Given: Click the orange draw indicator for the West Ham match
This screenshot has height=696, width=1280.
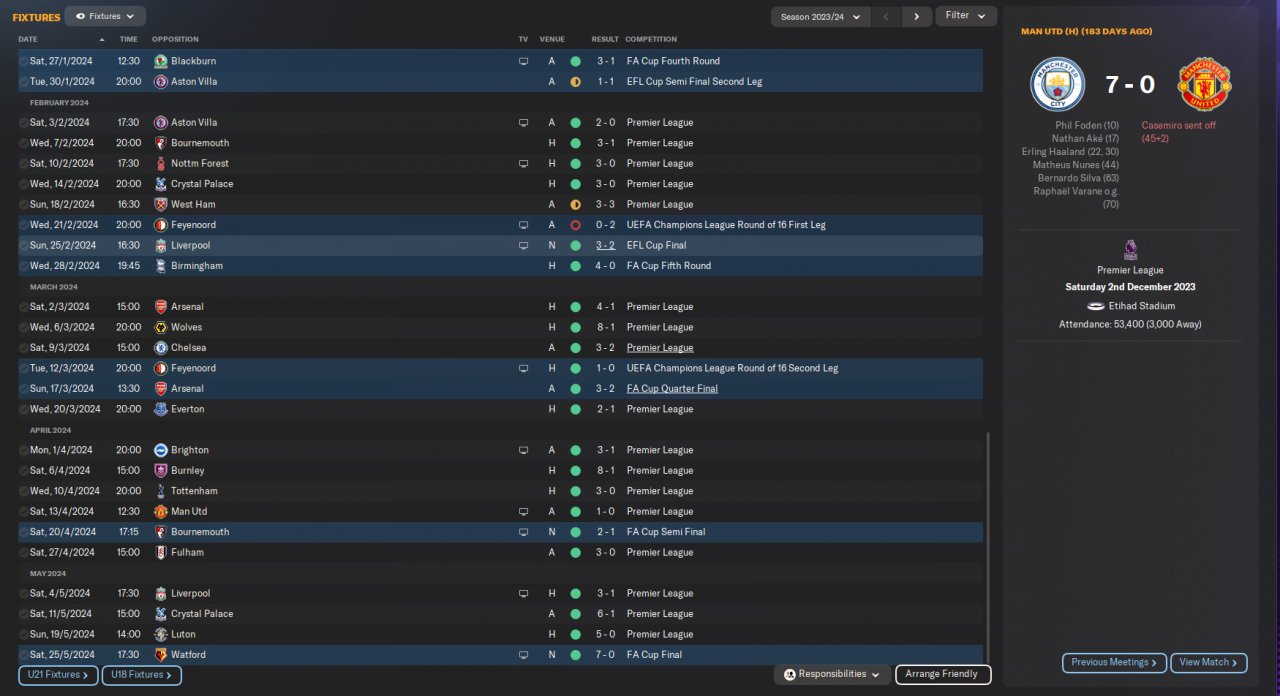Looking at the screenshot, I should [x=575, y=204].
